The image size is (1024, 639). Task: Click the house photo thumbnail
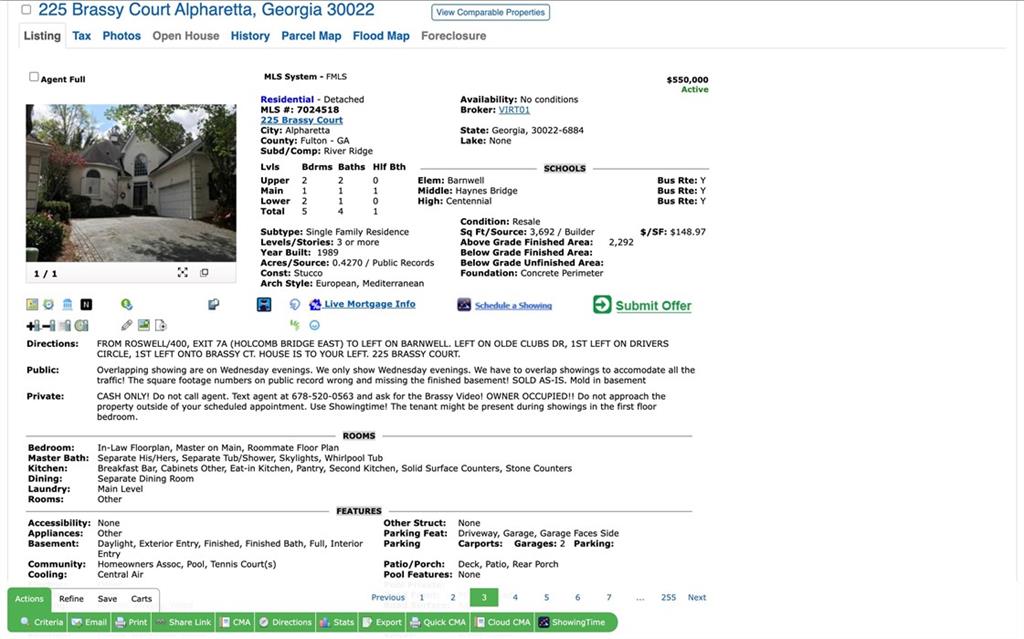[131, 183]
